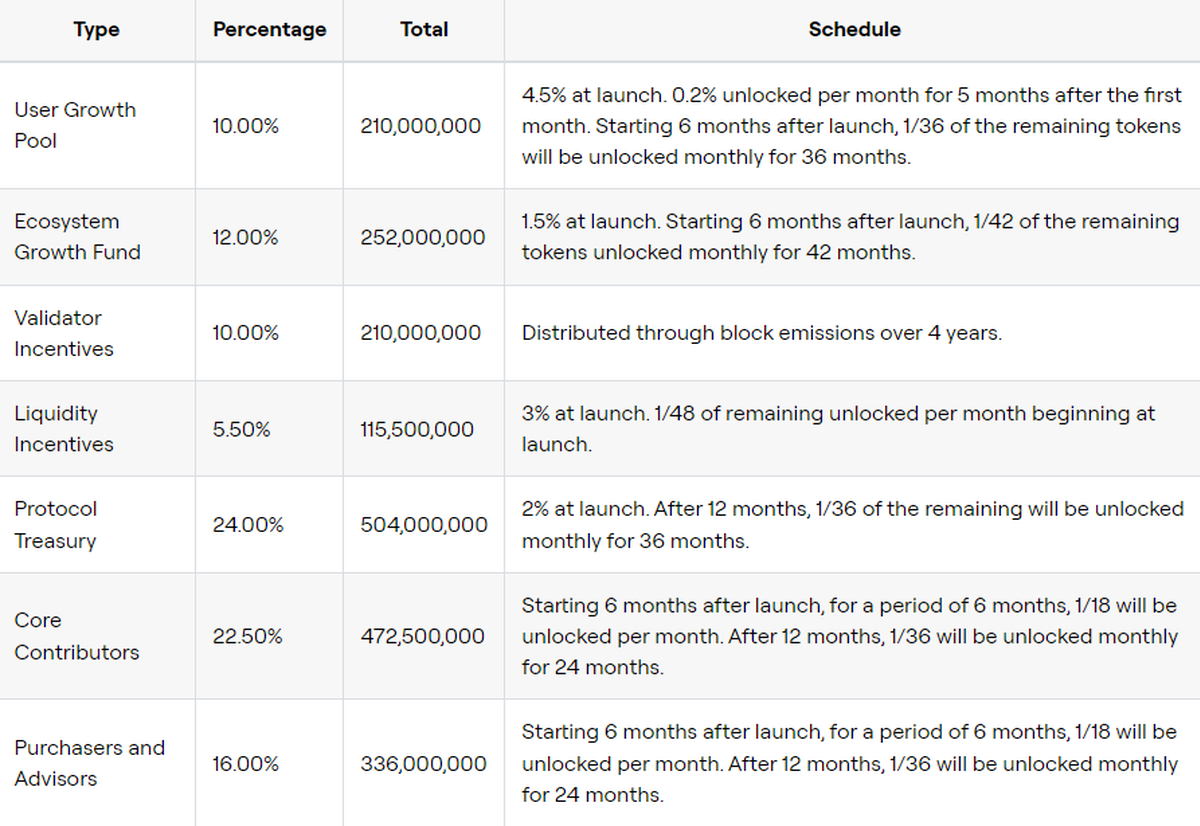Select the Protocol Treasury cell

coord(56,525)
